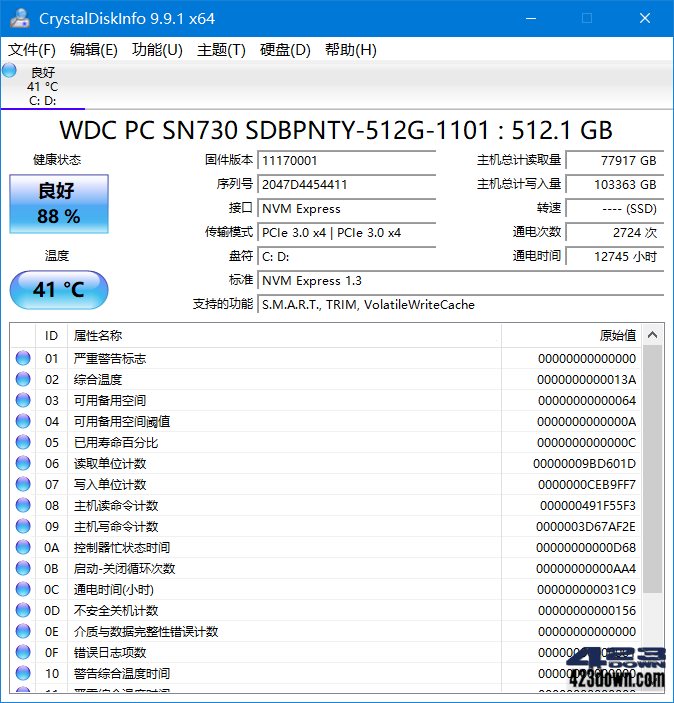The height and width of the screenshot is (703, 674).
Task: Click raw value 000000491F55F3
Action: pos(588,506)
